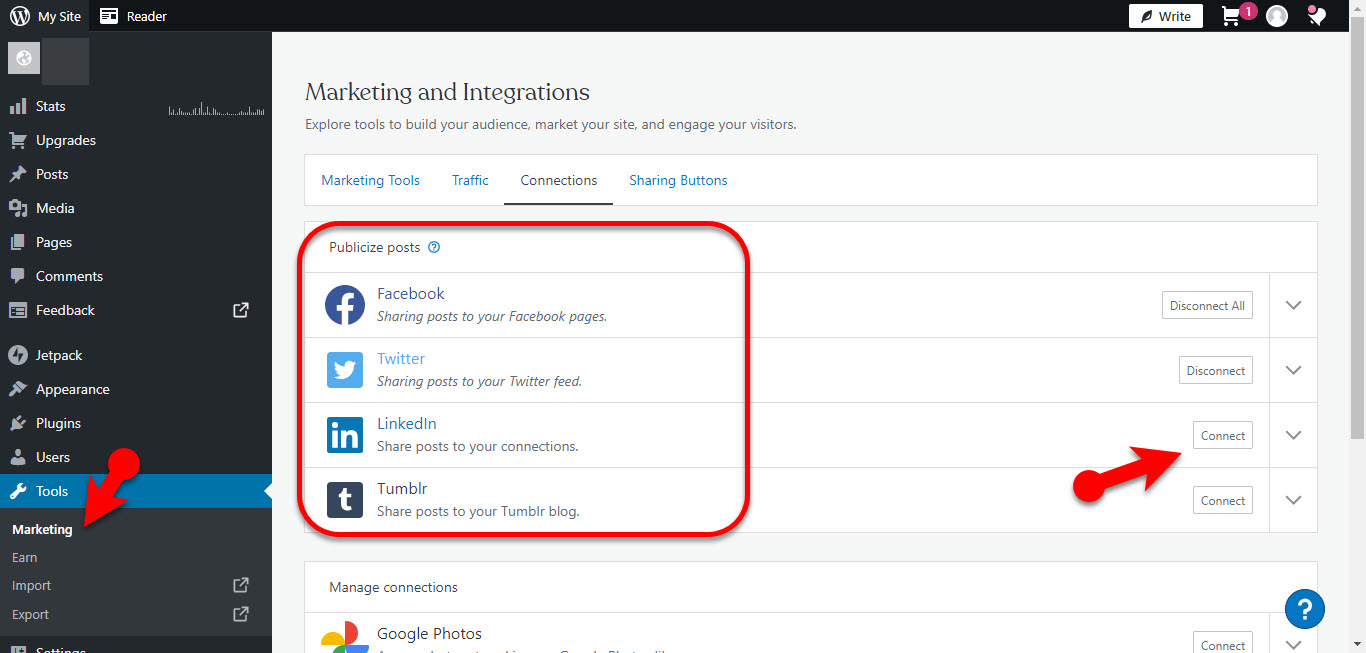Click the Pages icon in sidebar
Image resolution: width=1366 pixels, height=653 pixels.
point(18,242)
